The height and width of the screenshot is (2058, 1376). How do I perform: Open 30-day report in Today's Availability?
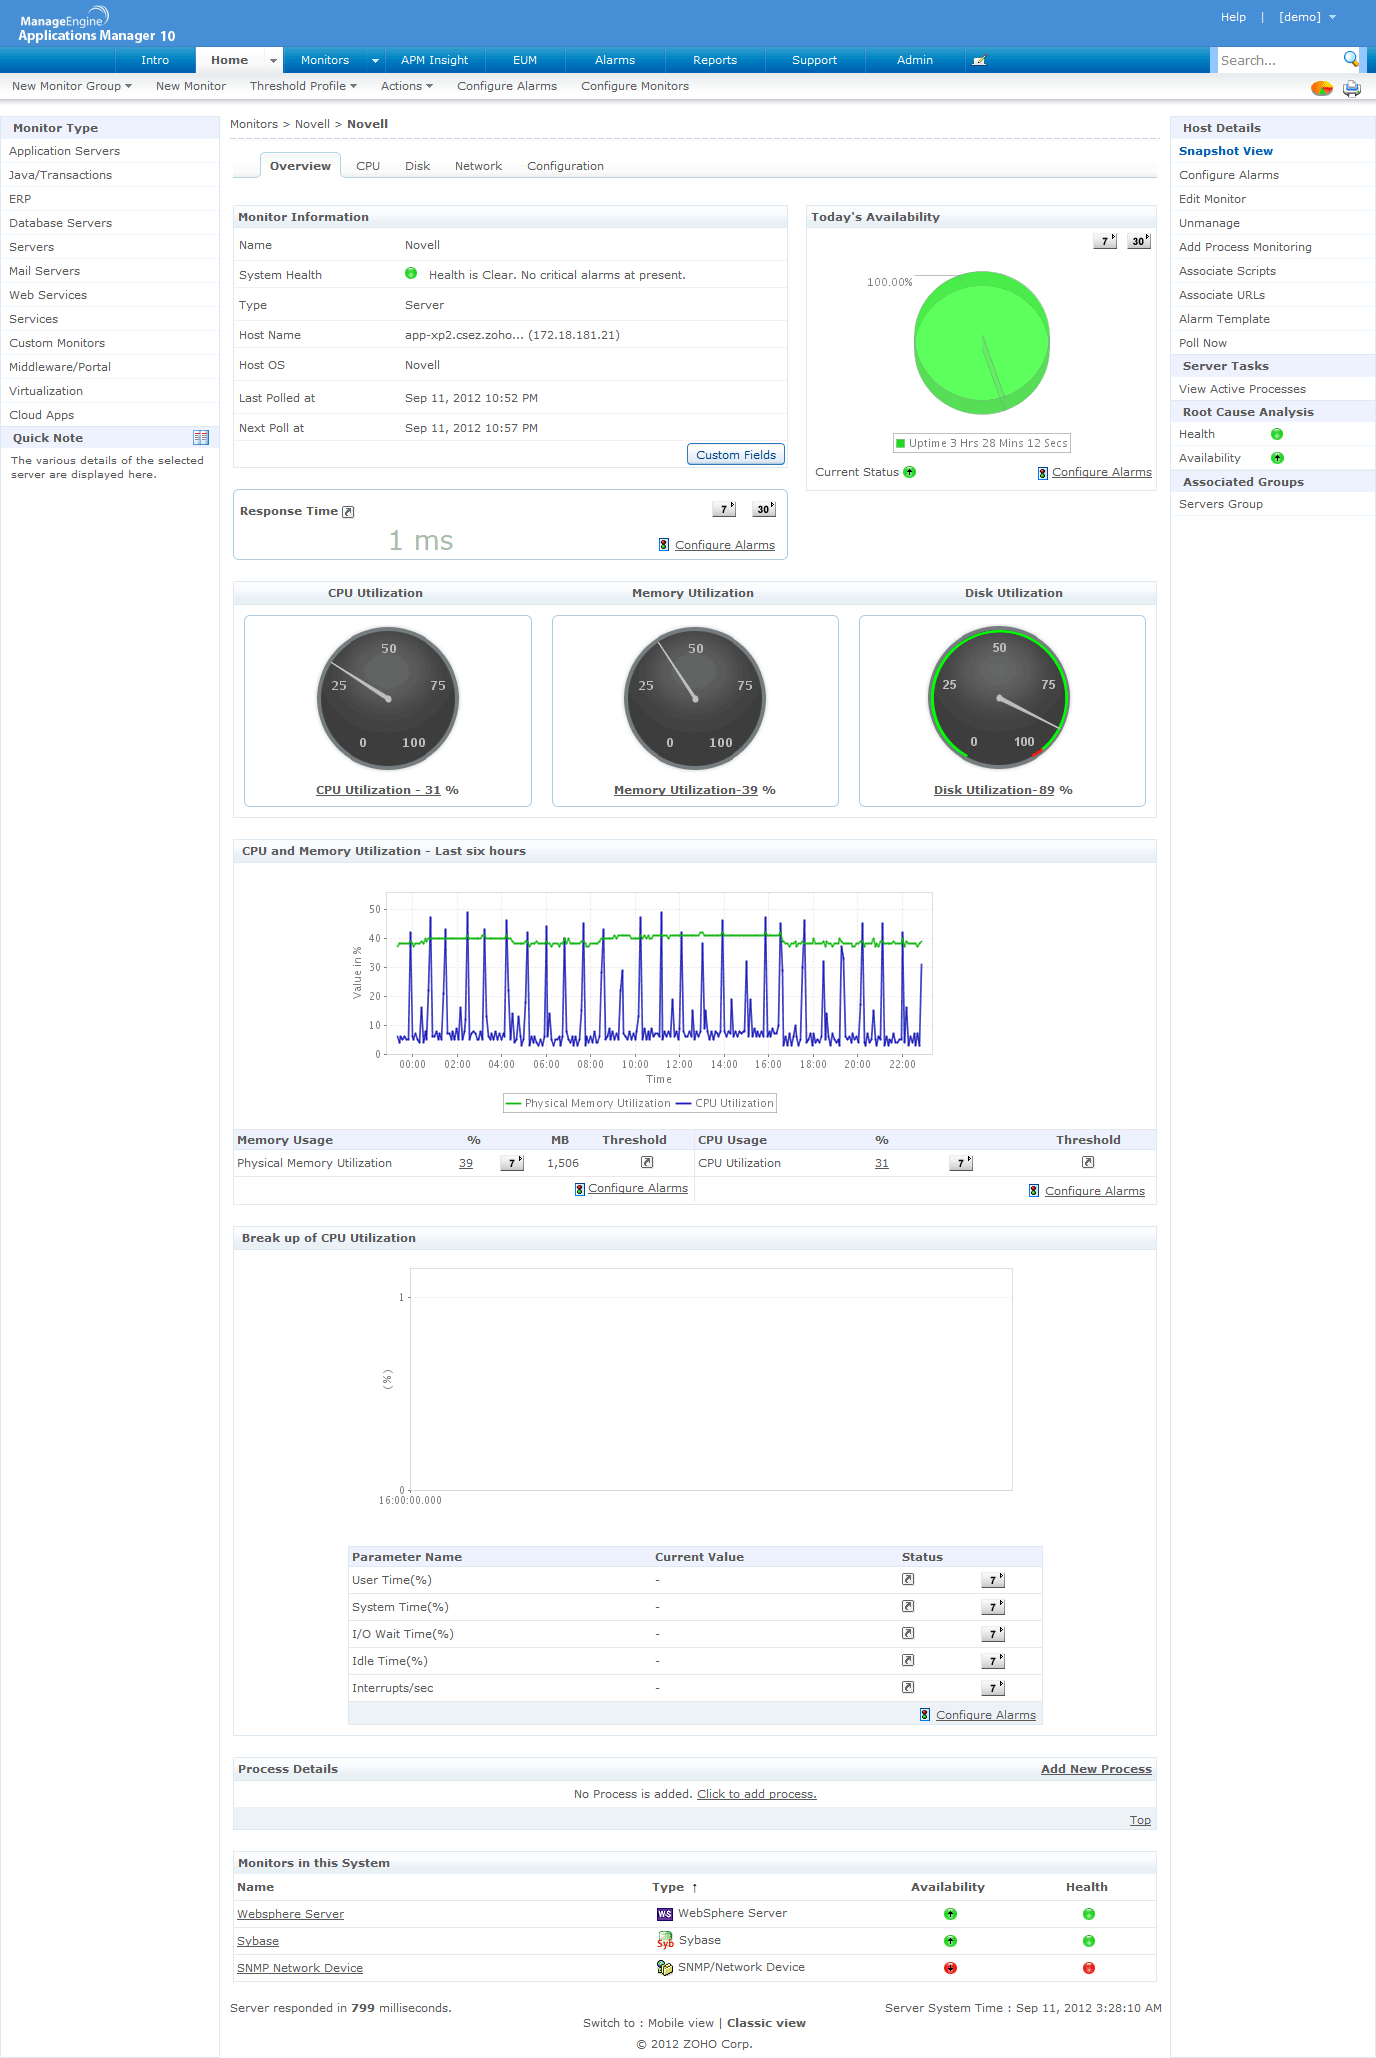(1139, 241)
